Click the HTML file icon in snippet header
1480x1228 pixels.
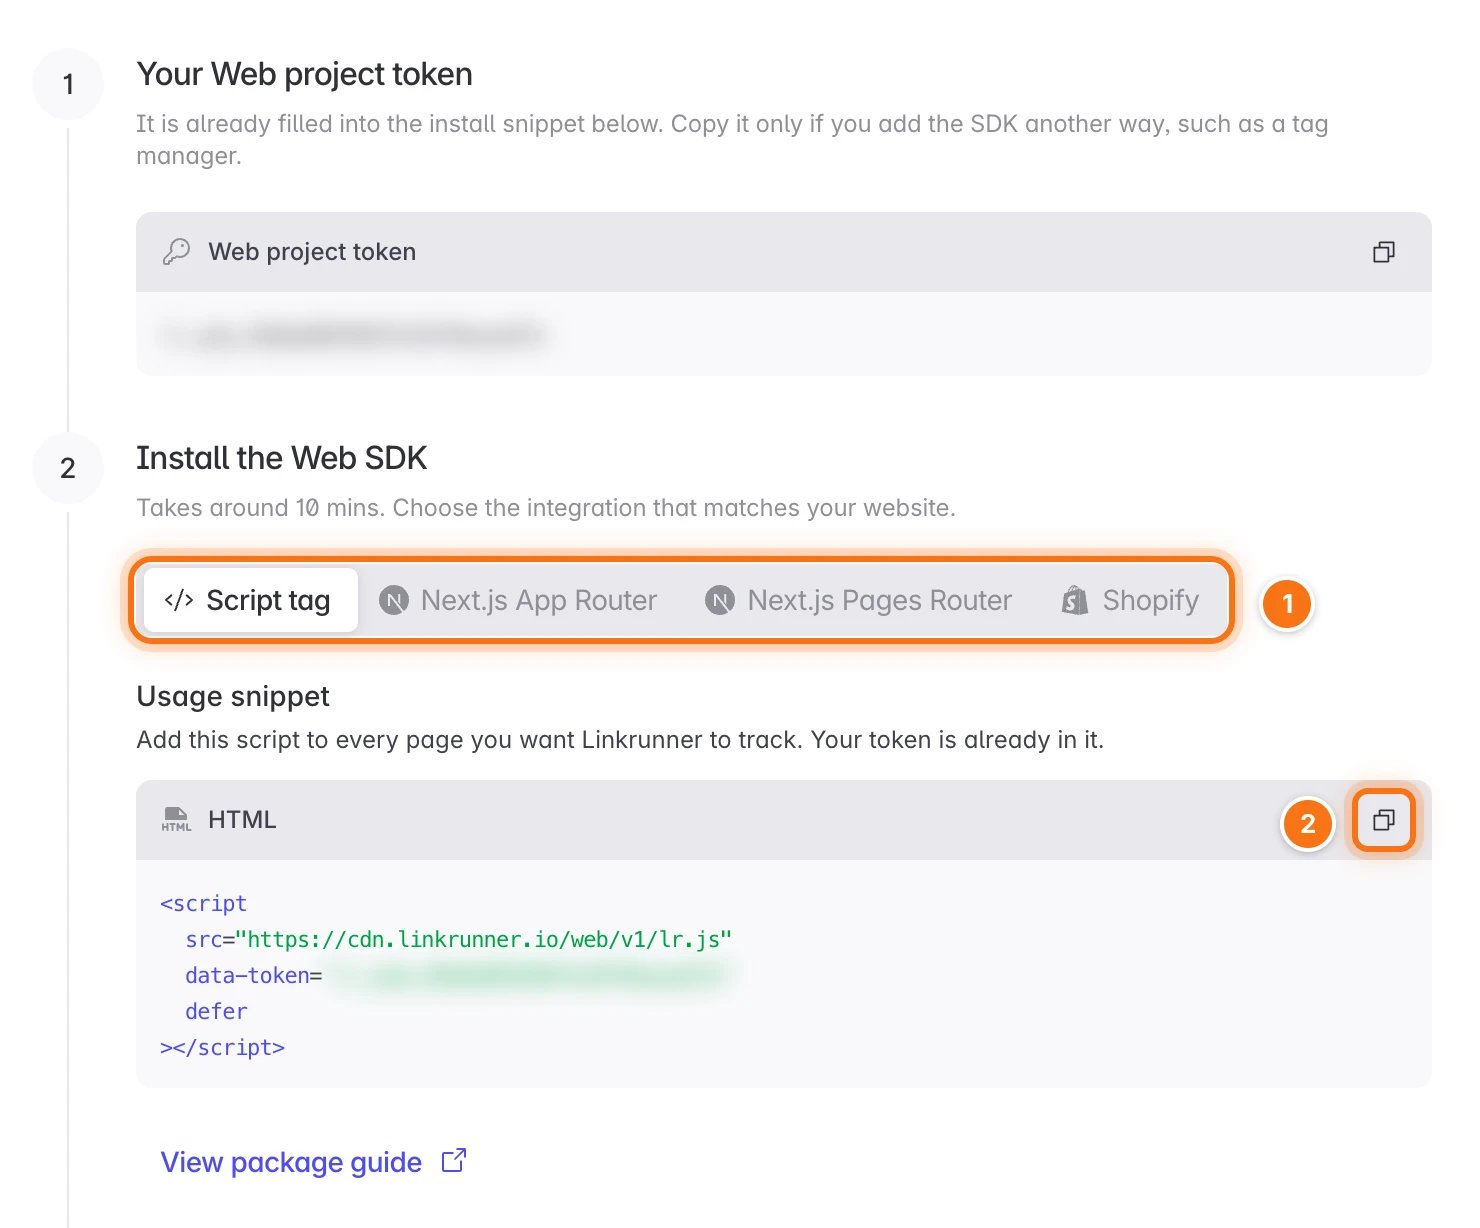coord(176,820)
